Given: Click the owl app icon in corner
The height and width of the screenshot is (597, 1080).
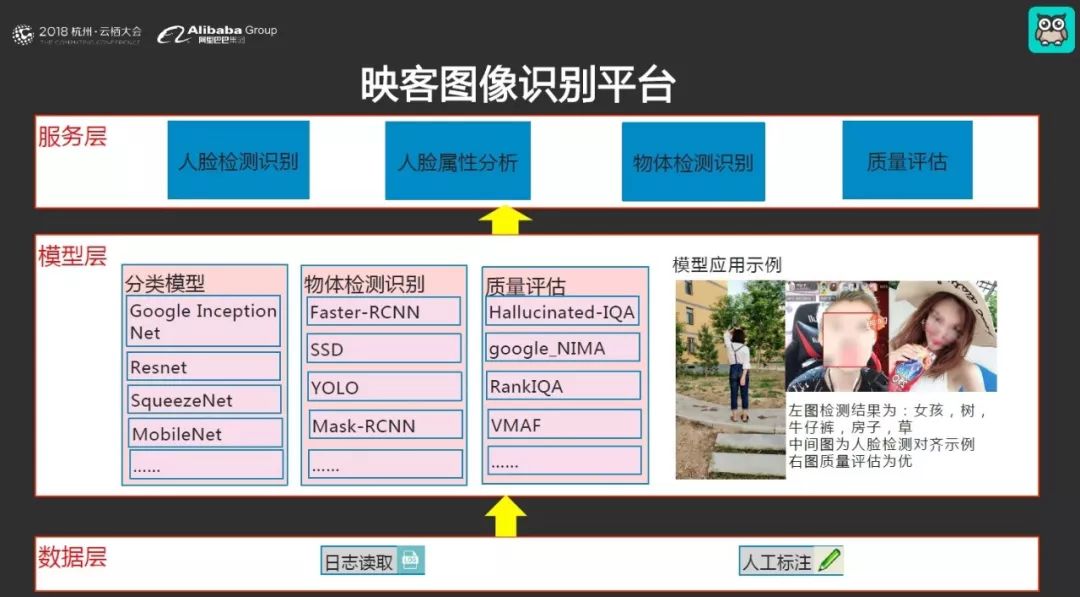Looking at the screenshot, I should click(x=1051, y=29).
